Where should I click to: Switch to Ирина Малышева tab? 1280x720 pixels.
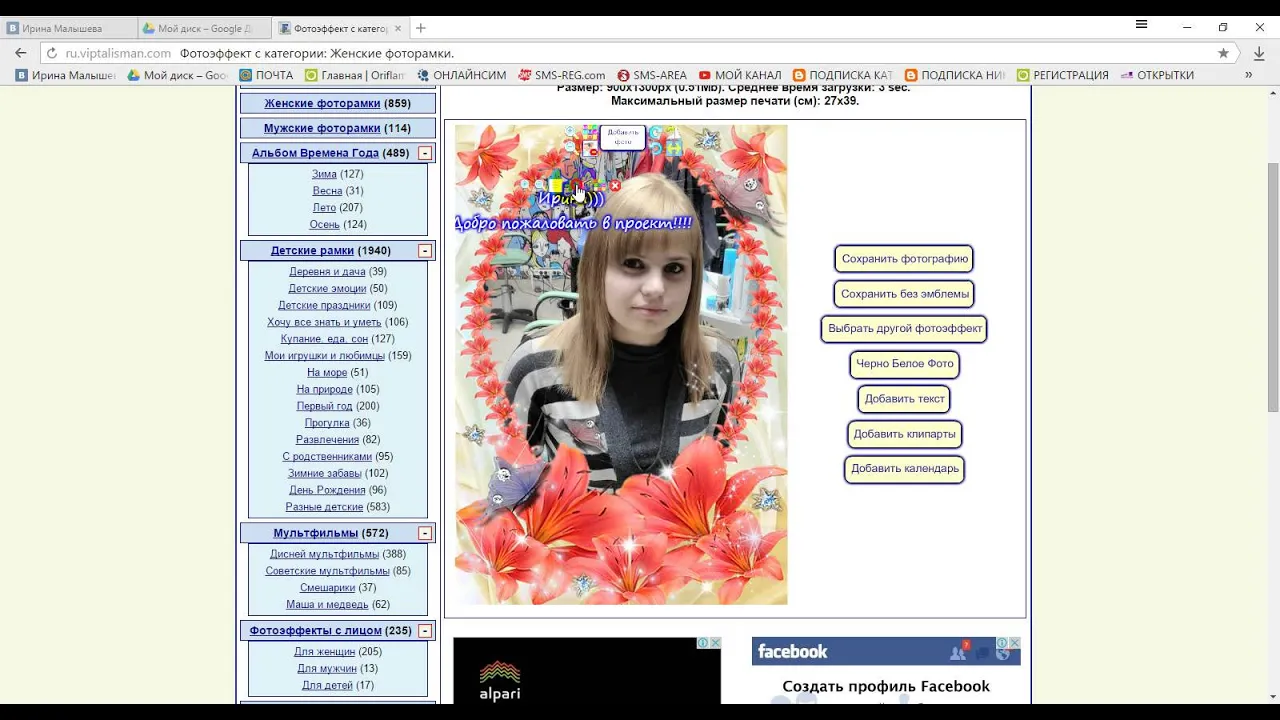pyautogui.click(x=67, y=28)
